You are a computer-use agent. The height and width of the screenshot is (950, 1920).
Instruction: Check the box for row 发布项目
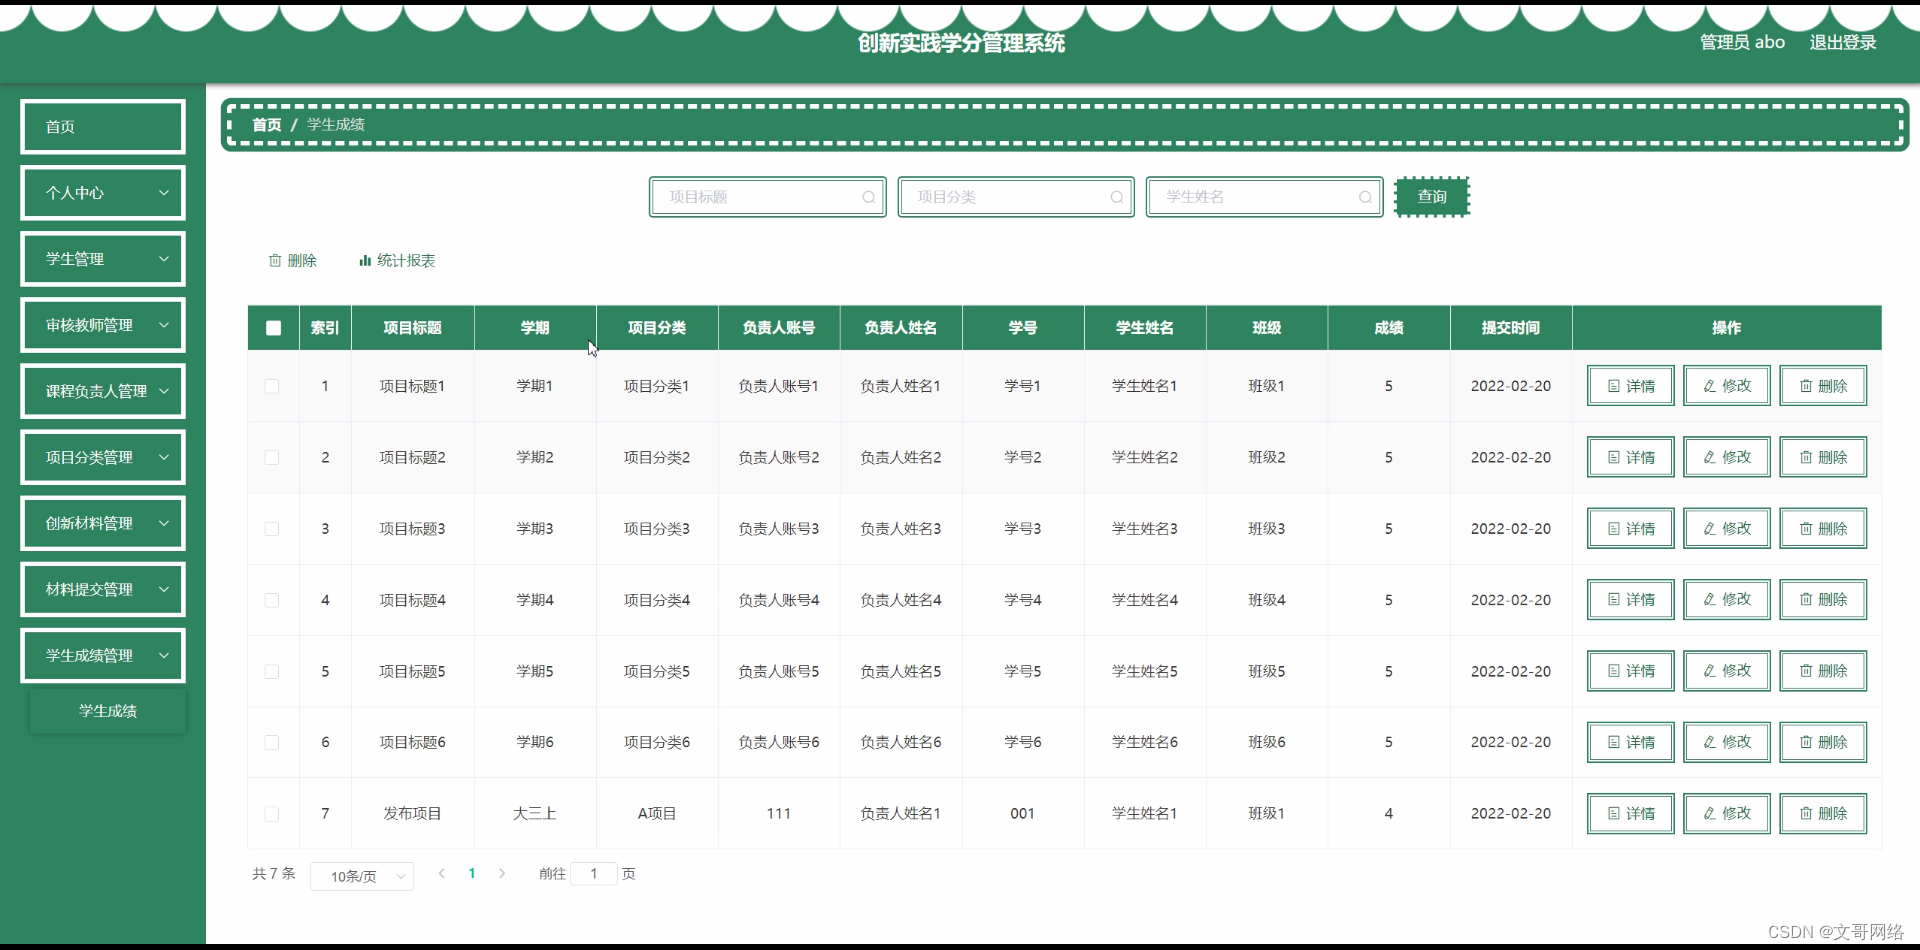tap(272, 814)
